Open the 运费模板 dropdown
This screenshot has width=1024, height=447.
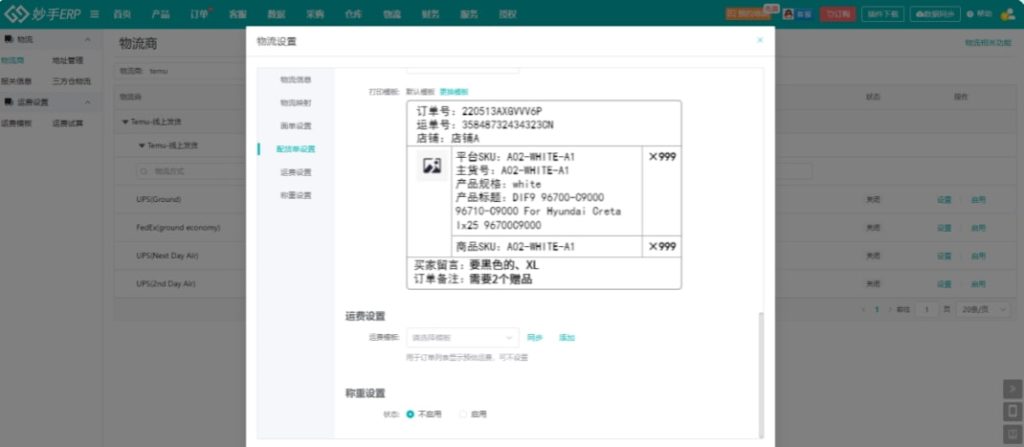(462, 337)
